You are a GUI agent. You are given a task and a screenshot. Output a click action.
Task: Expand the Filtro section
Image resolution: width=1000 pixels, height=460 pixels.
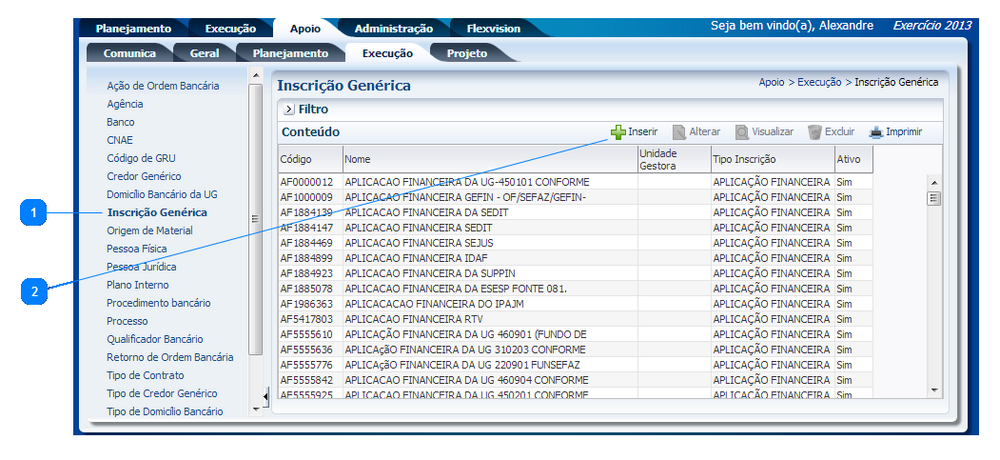click(x=288, y=109)
